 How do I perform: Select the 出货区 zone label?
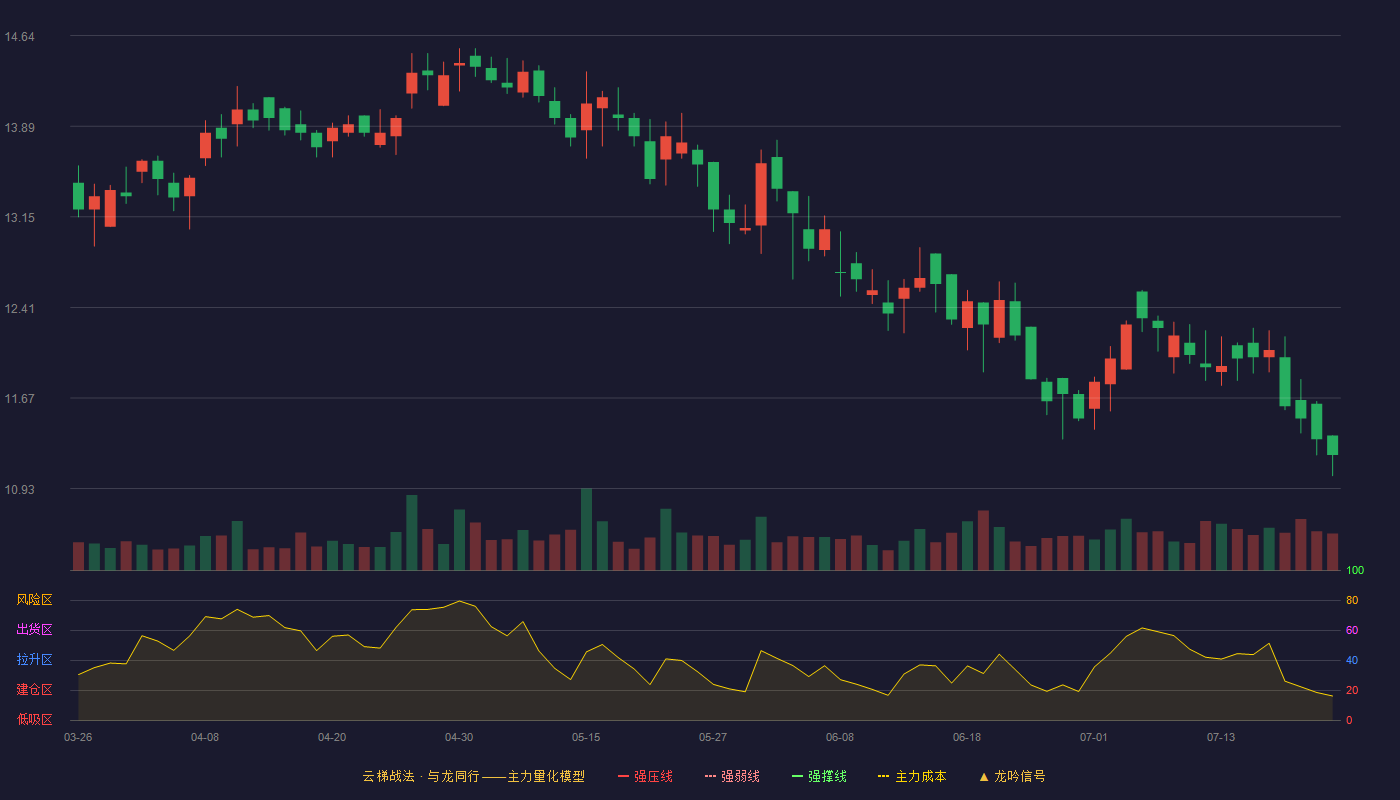coord(34,630)
